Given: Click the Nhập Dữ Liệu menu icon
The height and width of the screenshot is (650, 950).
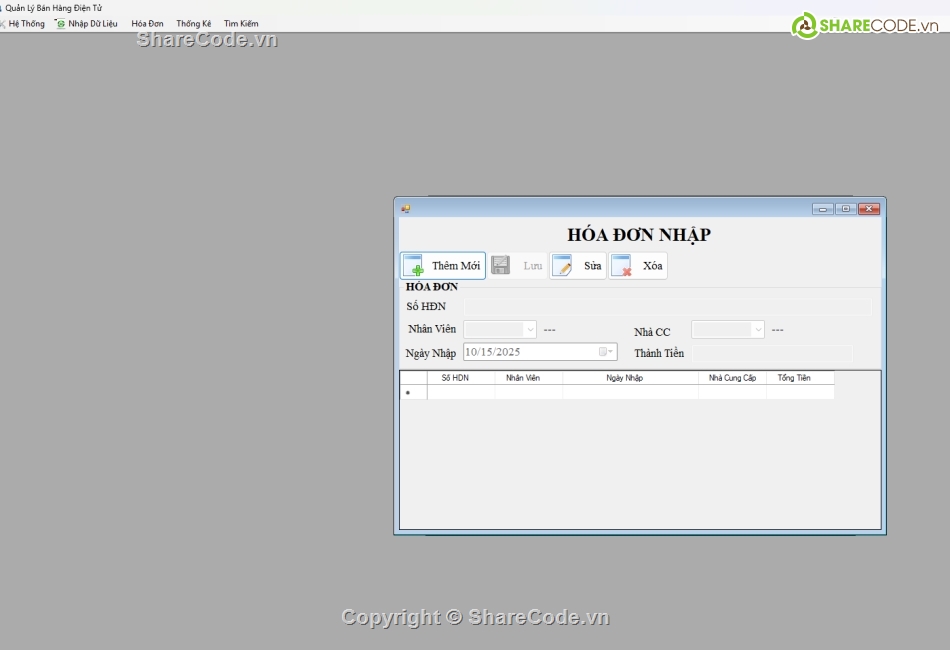Looking at the screenshot, I should click(x=60, y=23).
